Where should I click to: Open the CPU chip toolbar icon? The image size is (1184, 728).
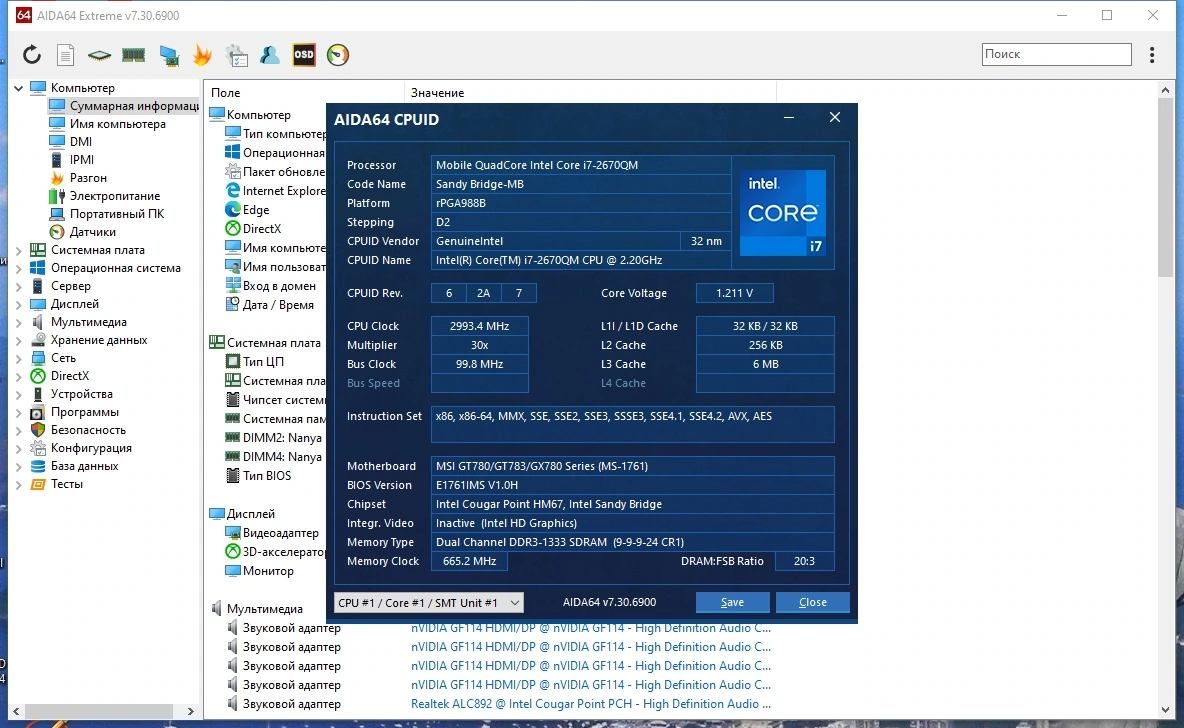coord(99,55)
